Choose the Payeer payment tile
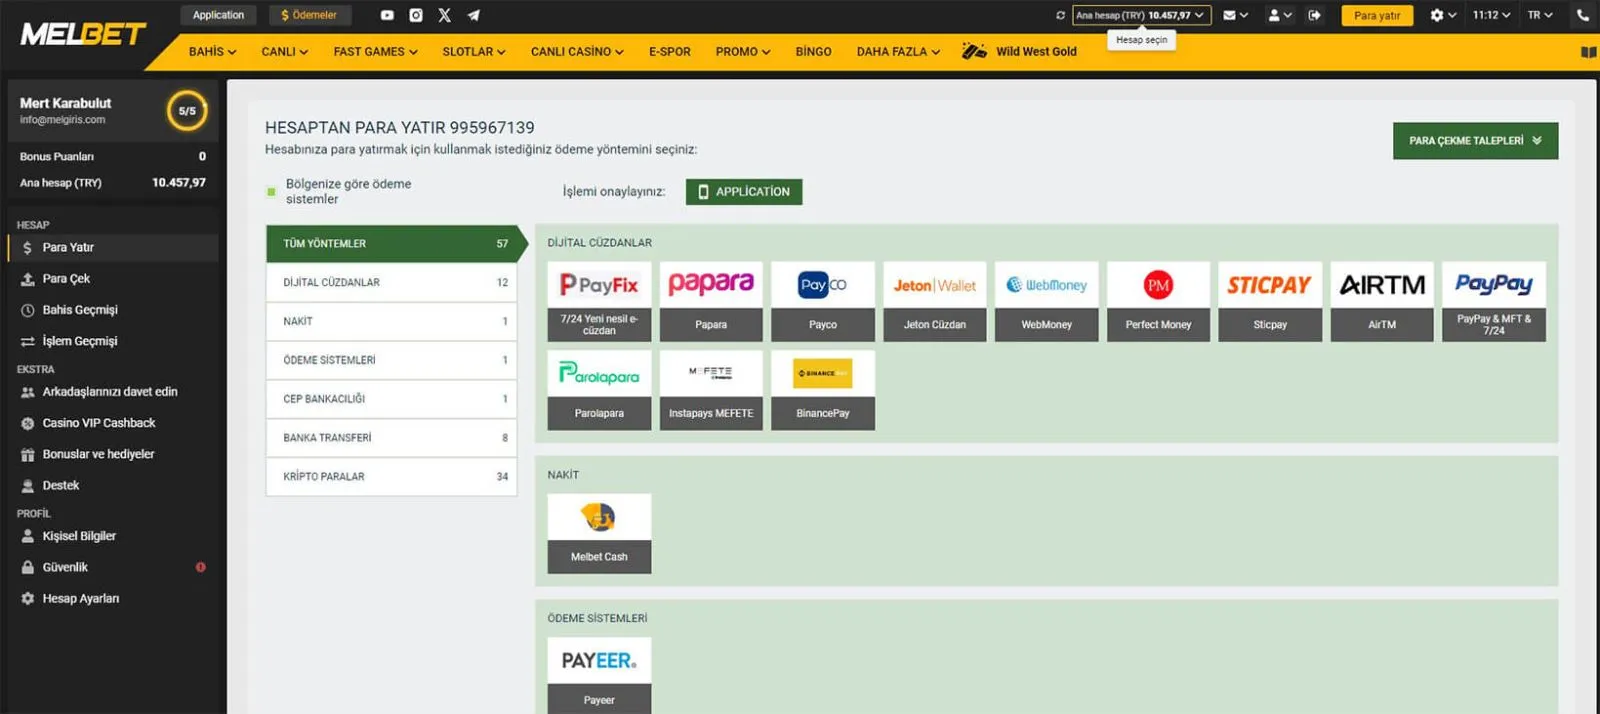 click(599, 674)
